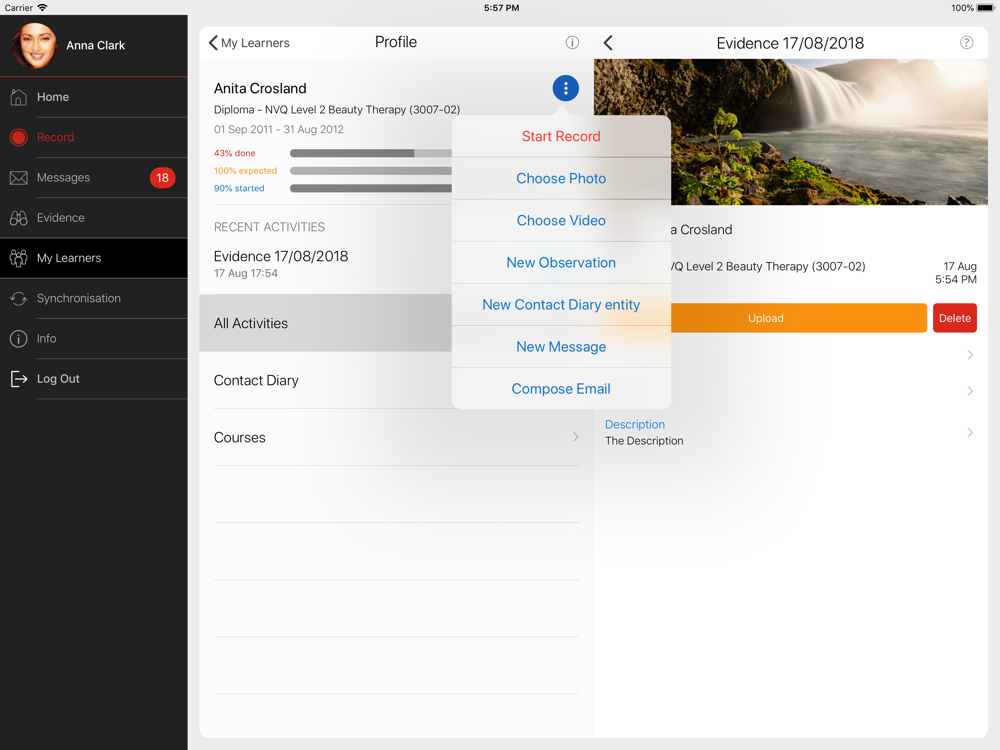Click the Messages badge showing 18
1000x750 pixels.
click(x=163, y=178)
